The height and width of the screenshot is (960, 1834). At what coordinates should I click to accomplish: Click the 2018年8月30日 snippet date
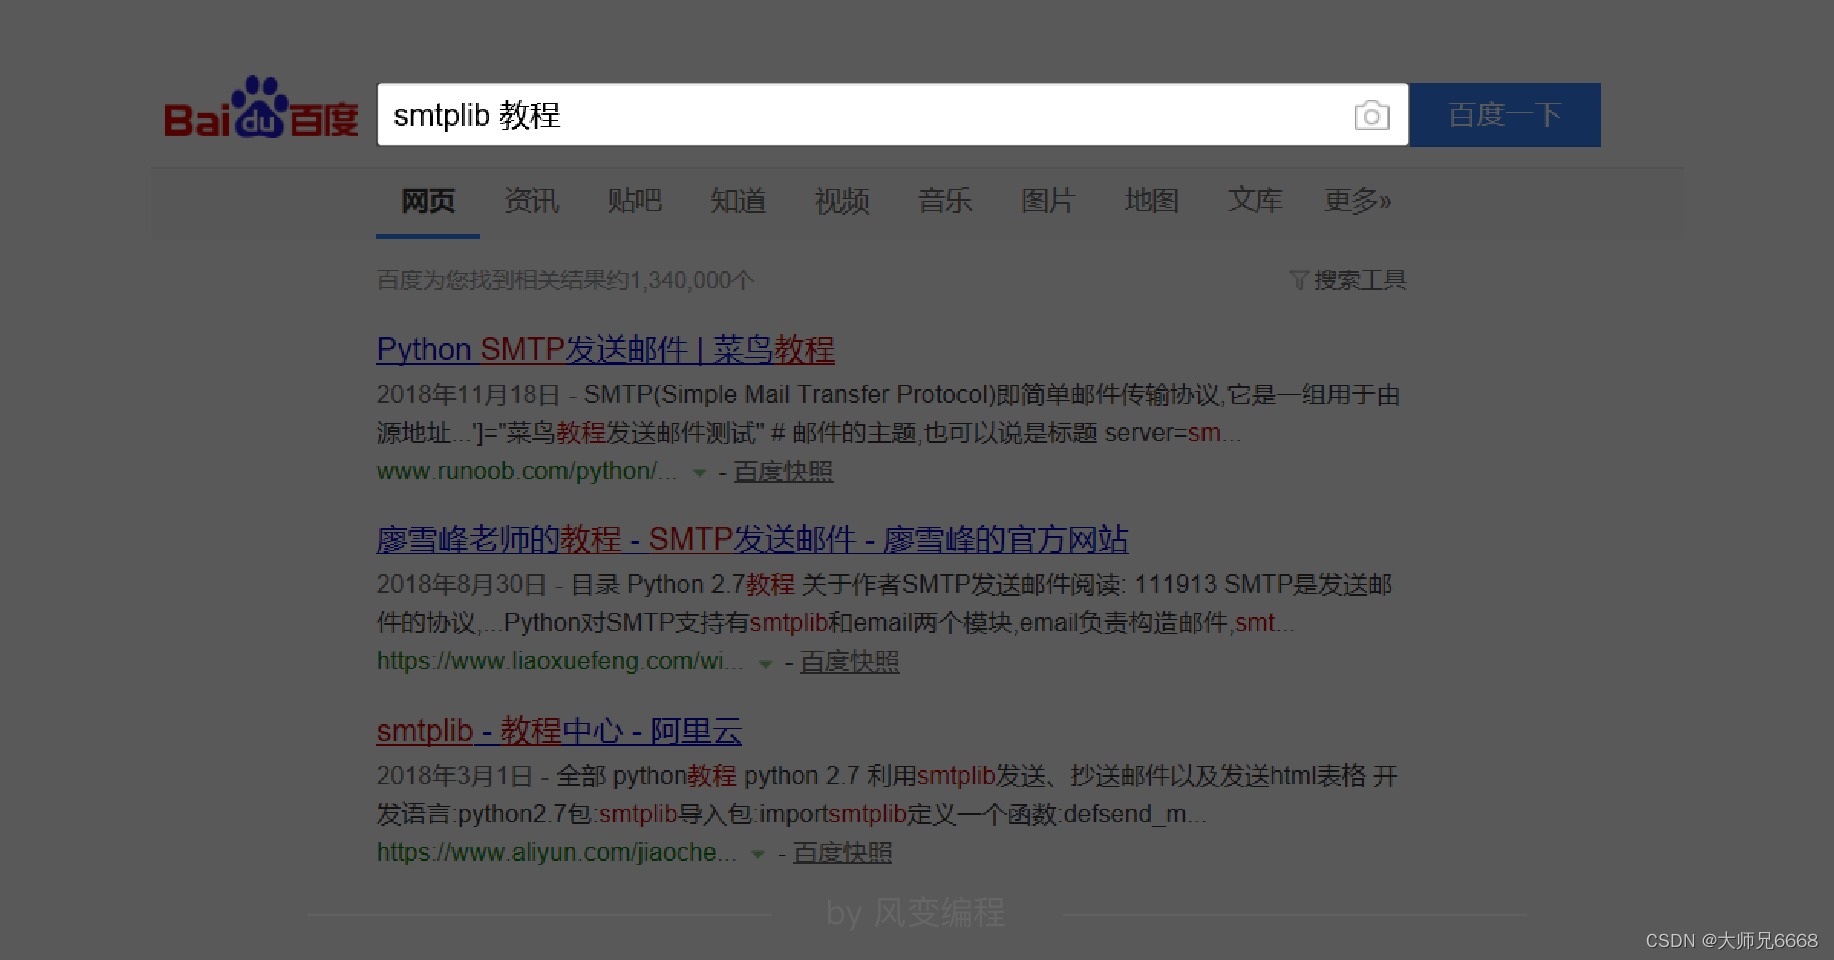(462, 585)
